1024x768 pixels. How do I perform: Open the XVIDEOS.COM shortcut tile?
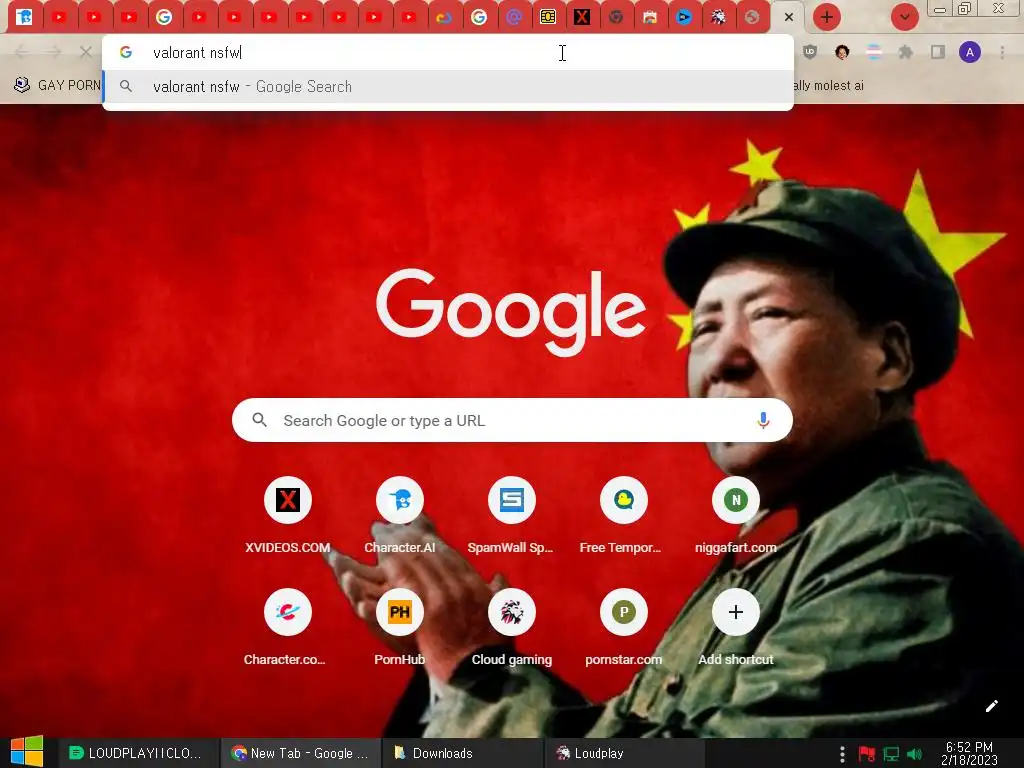click(x=287, y=516)
